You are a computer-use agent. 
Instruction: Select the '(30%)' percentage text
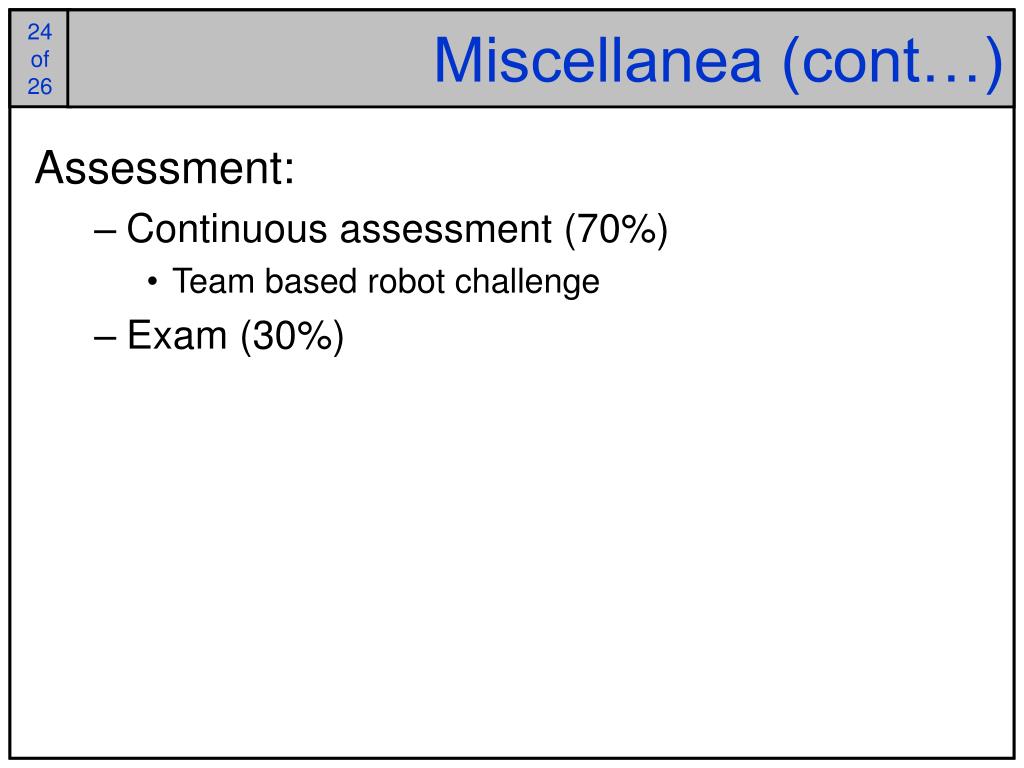[x=292, y=337]
